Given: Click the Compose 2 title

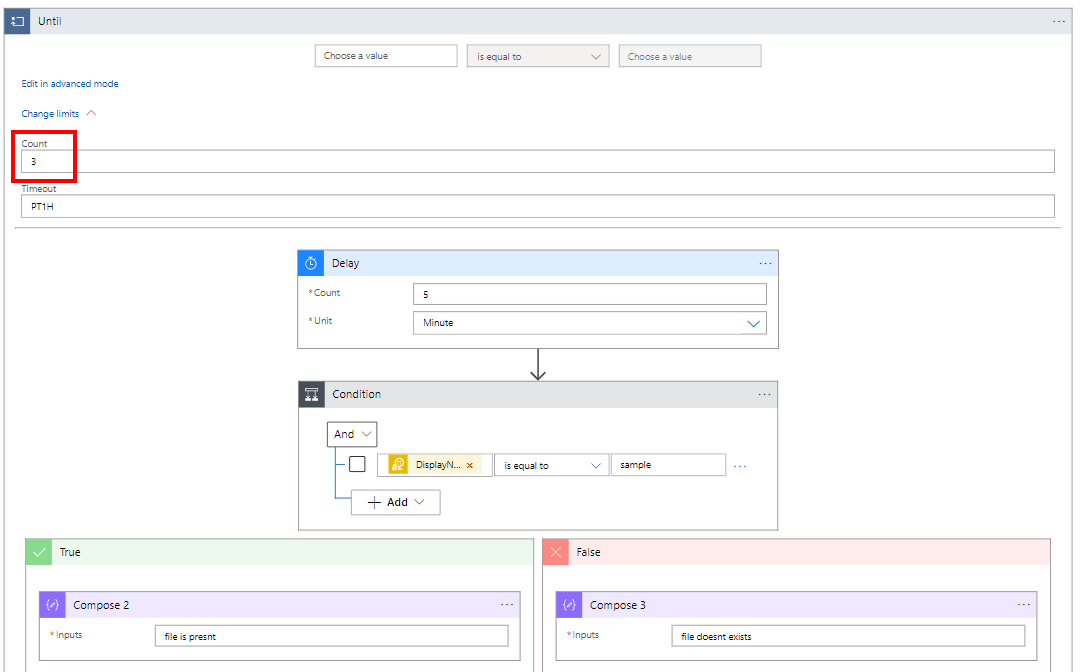Looking at the screenshot, I should pos(101,605).
